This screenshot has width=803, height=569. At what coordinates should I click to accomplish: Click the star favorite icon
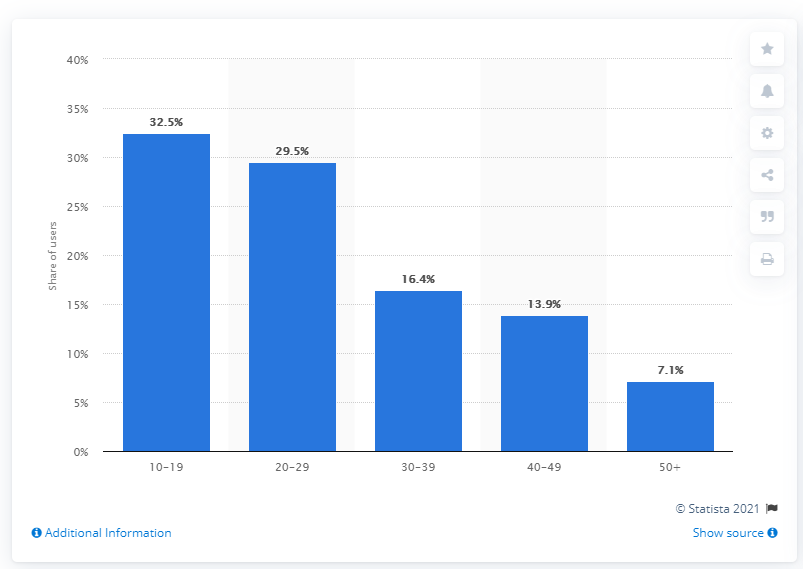point(767,48)
